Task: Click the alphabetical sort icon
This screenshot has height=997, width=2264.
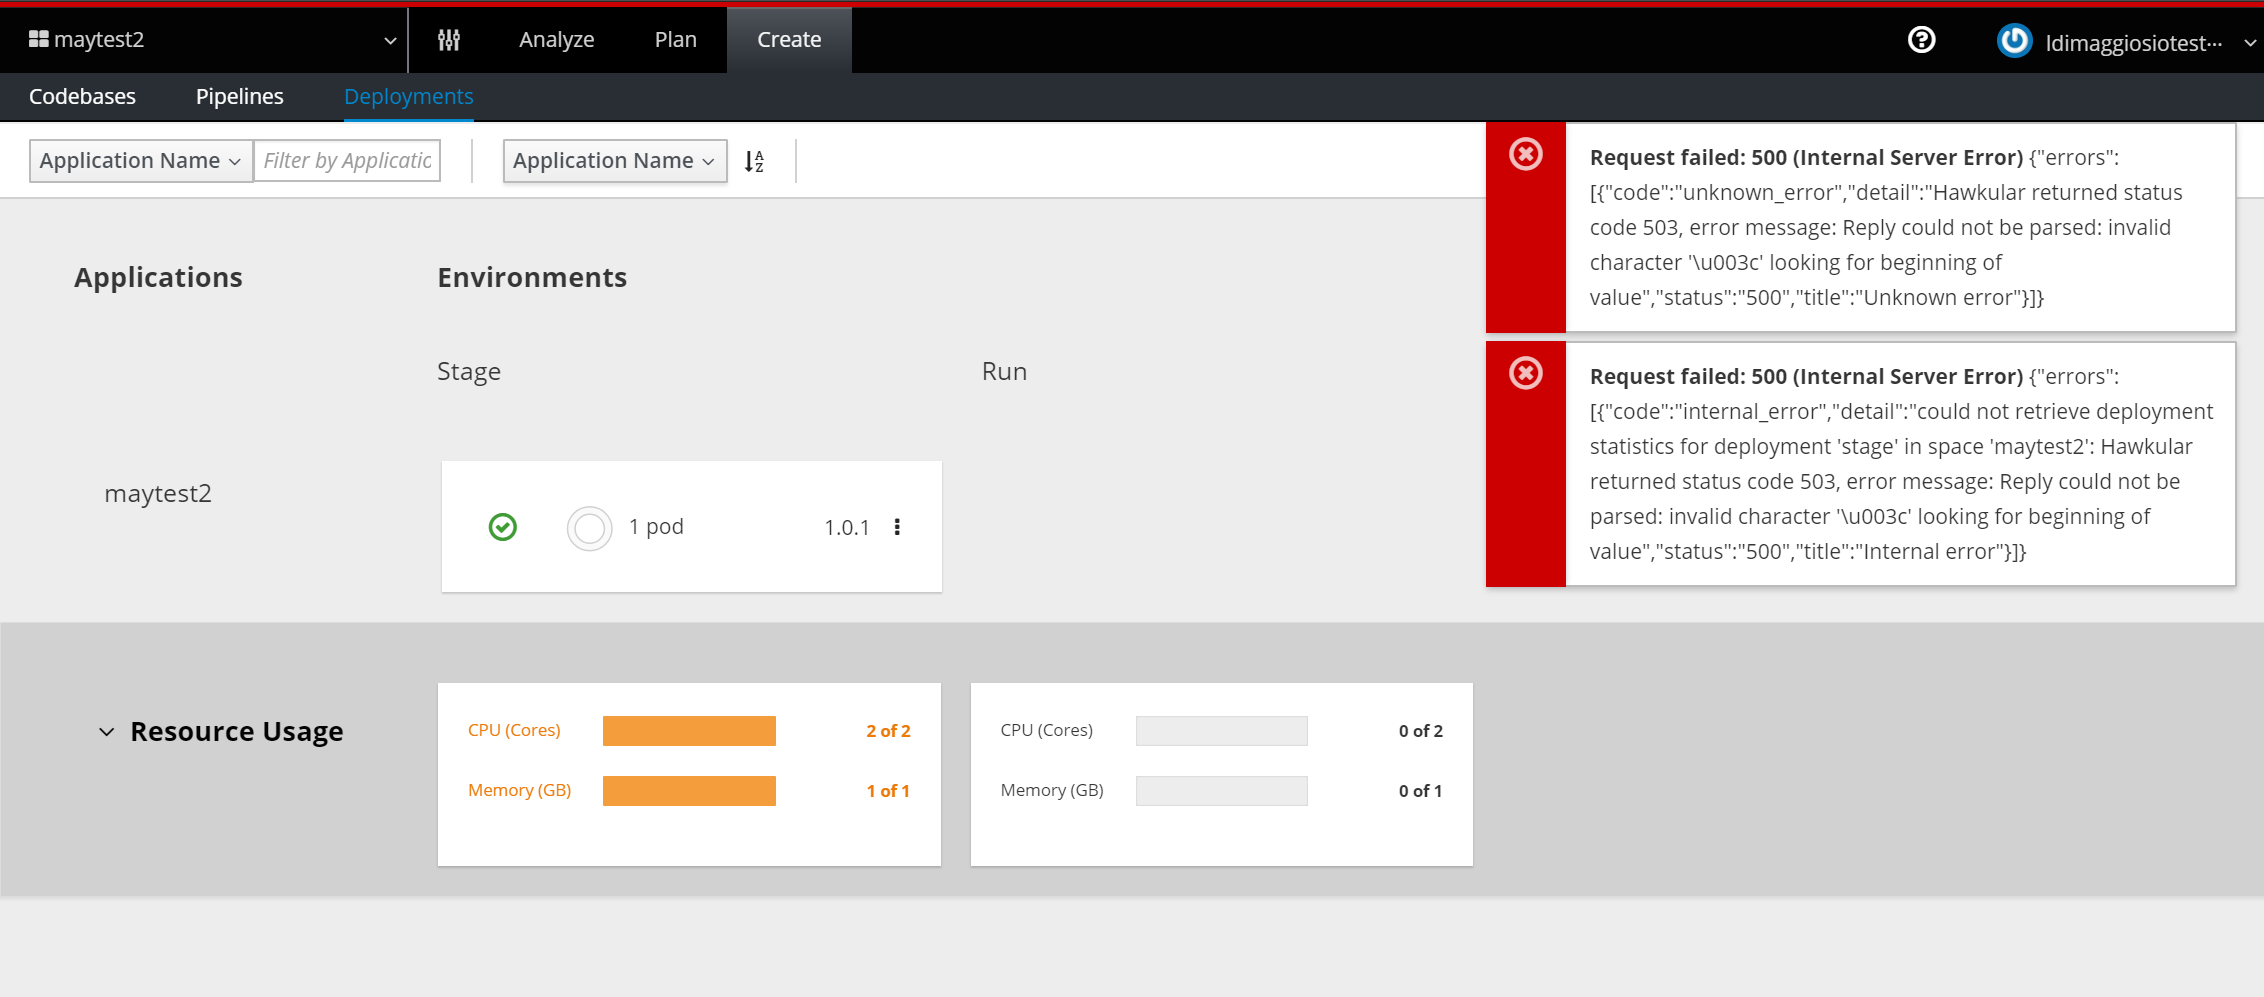Action: click(756, 161)
